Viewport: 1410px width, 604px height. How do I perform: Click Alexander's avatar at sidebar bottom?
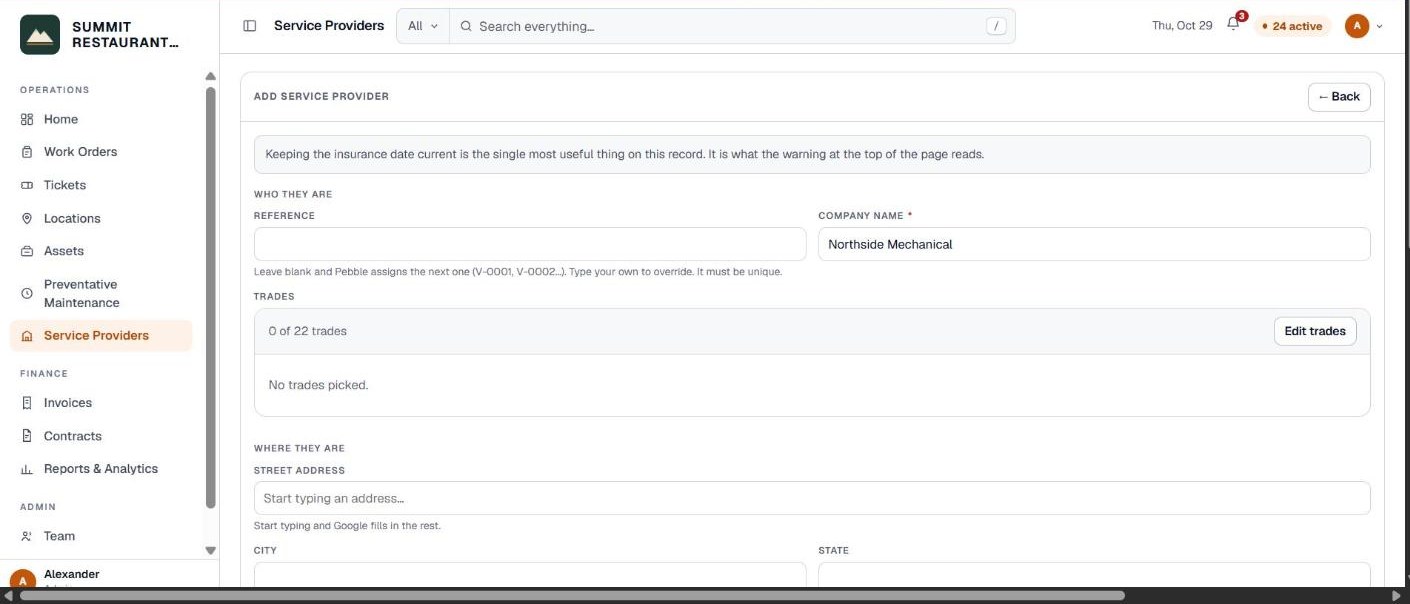[x=23, y=580]
